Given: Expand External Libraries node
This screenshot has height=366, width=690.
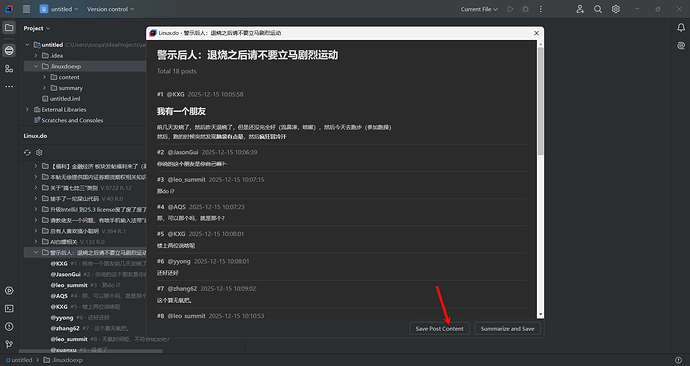Looking at the screenshot, I should click(x=27, y=110).
